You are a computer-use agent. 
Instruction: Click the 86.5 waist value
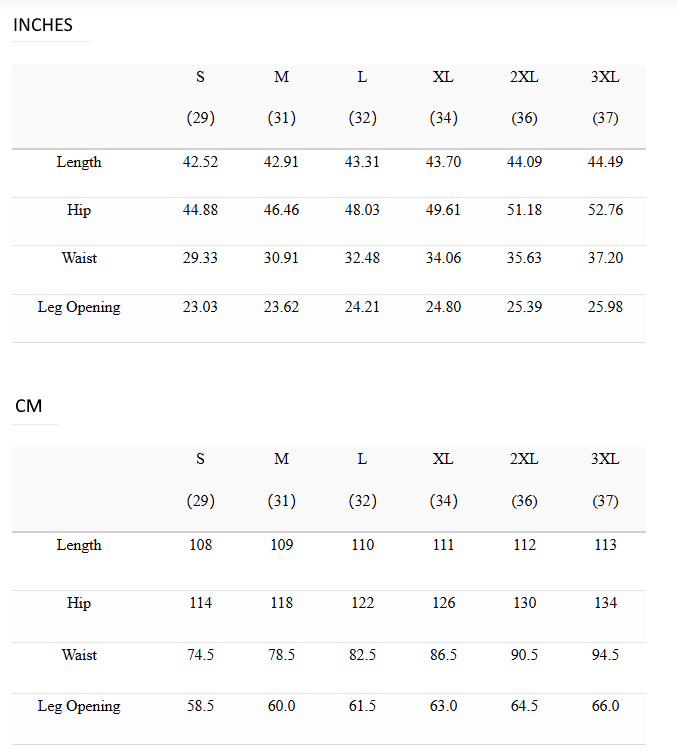[443, 655]
